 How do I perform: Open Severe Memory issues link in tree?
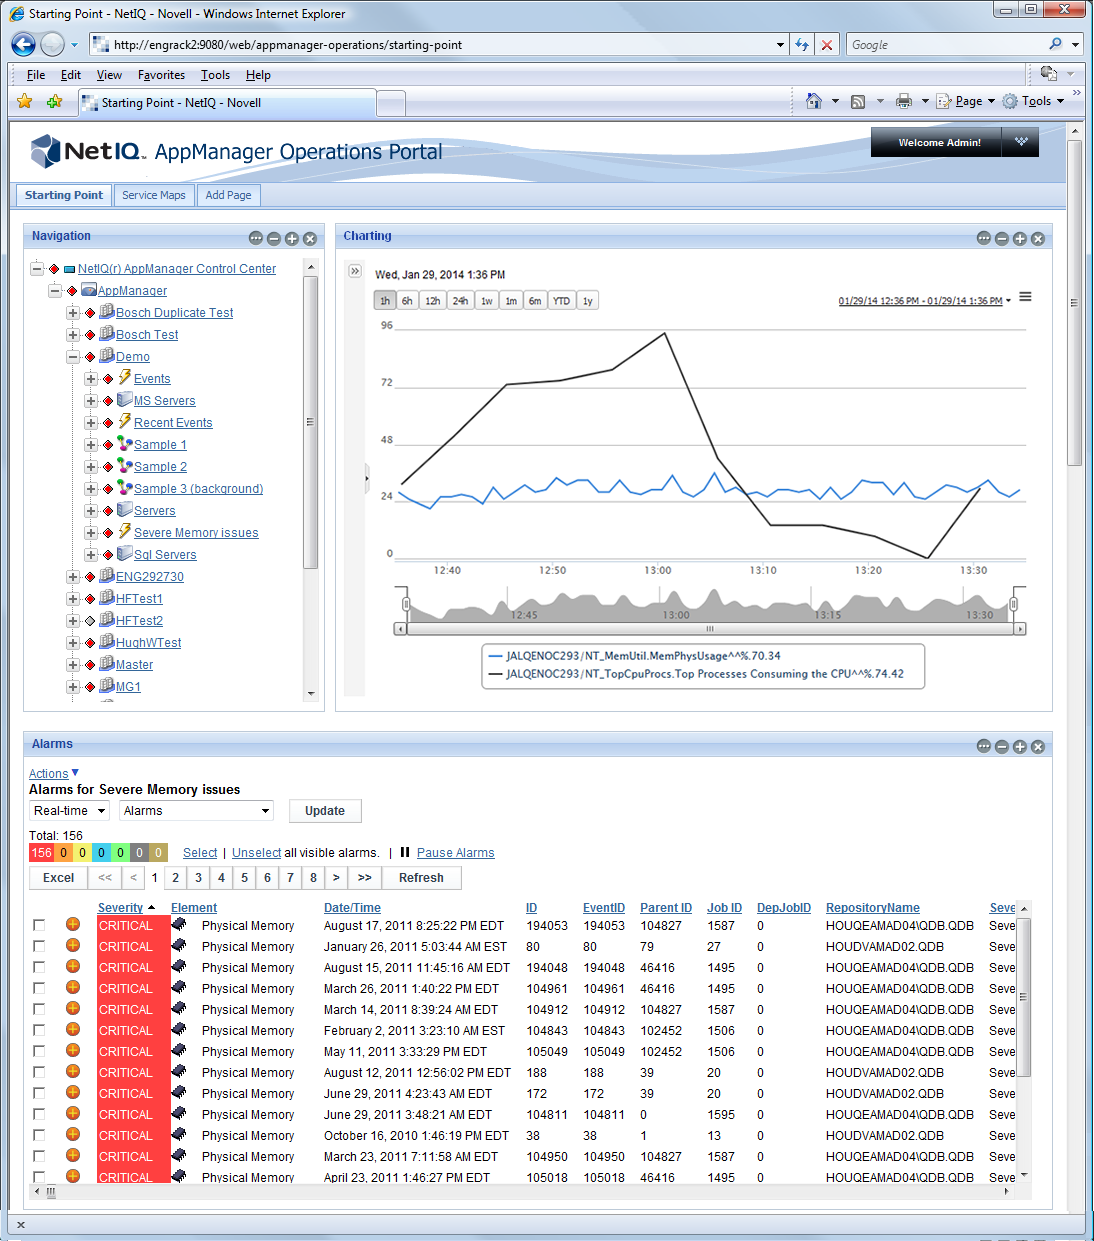(x=196, y=533)
